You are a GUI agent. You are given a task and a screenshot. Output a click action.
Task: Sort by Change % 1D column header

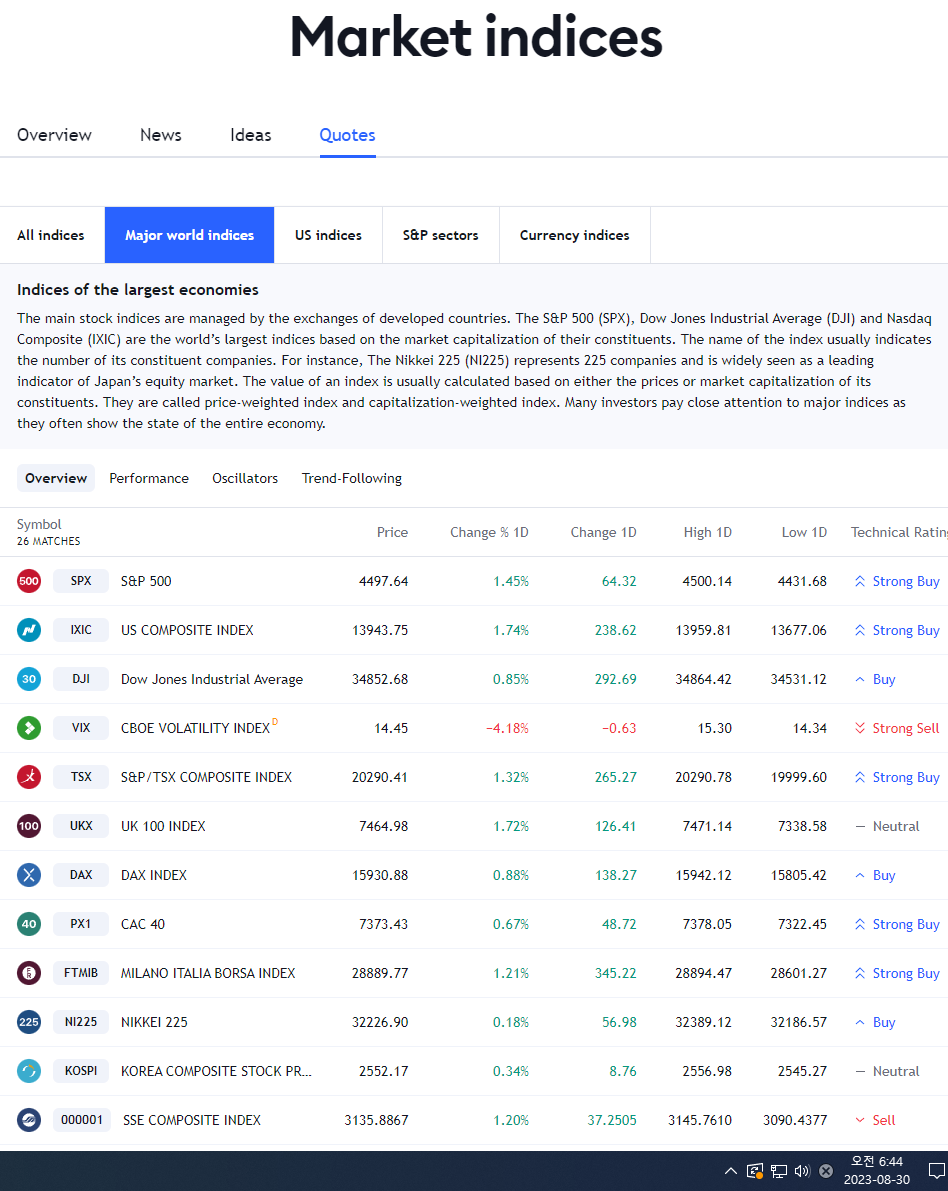tap(489, 532)
